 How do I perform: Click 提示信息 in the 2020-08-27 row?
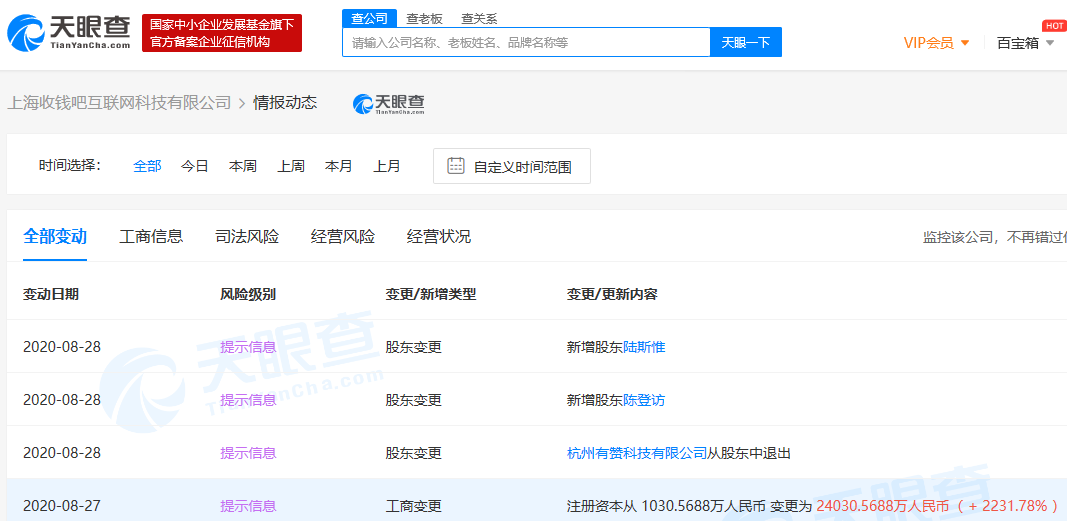point(248,506)
